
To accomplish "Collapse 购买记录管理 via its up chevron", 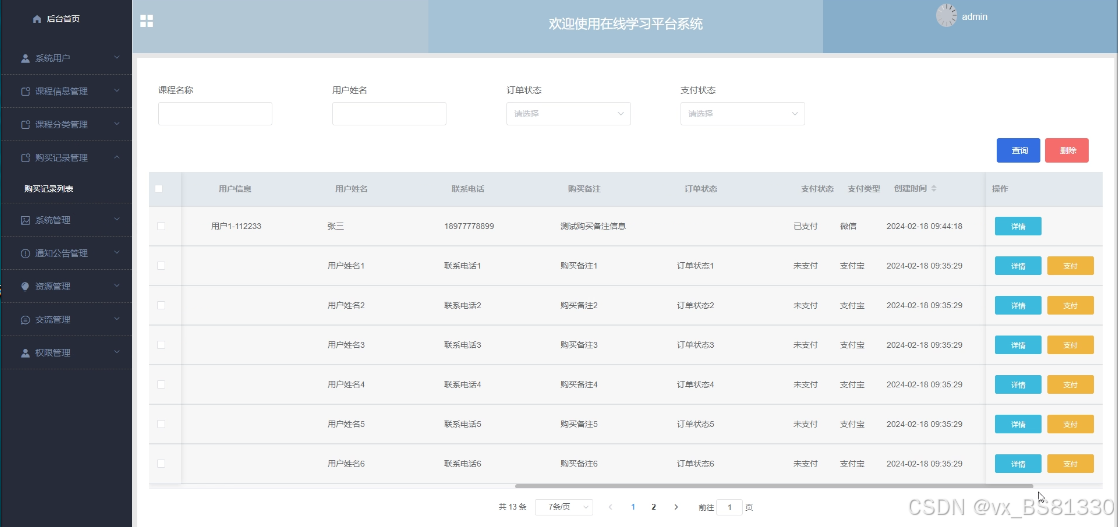I will click(x=117, y=158).
